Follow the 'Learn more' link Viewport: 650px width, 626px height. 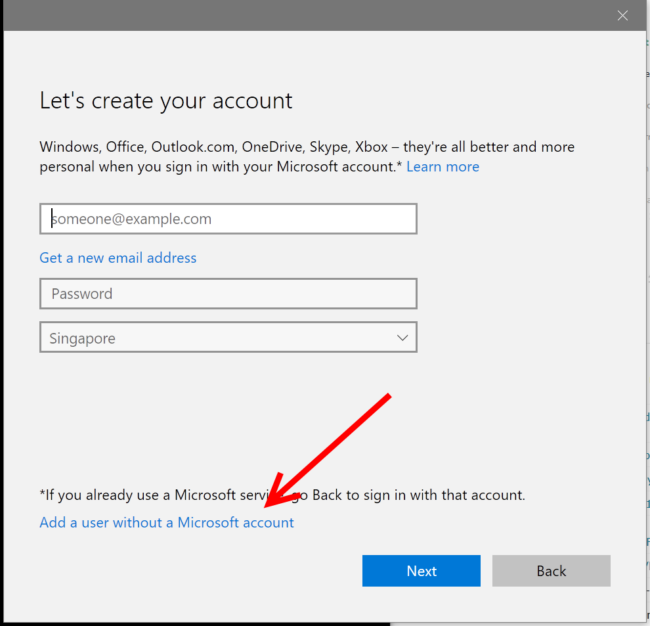coord(442,167)
